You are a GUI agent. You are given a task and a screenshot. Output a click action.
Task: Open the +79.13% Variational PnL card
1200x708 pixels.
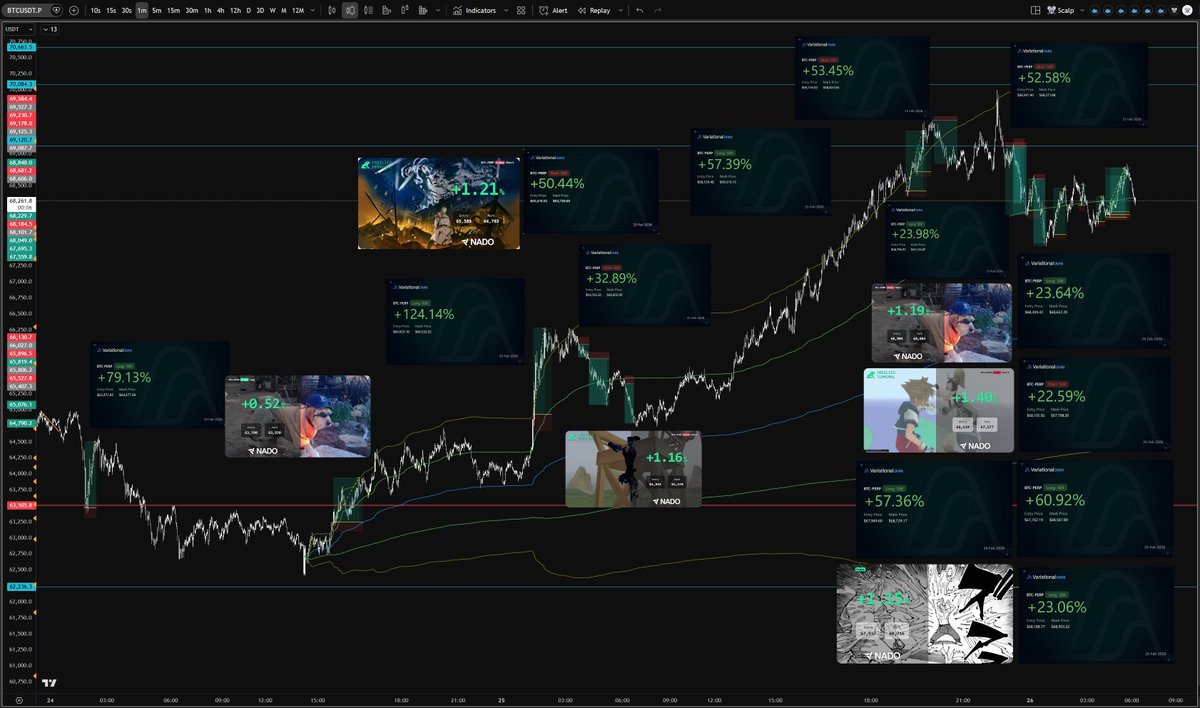[x=159, y=385]
